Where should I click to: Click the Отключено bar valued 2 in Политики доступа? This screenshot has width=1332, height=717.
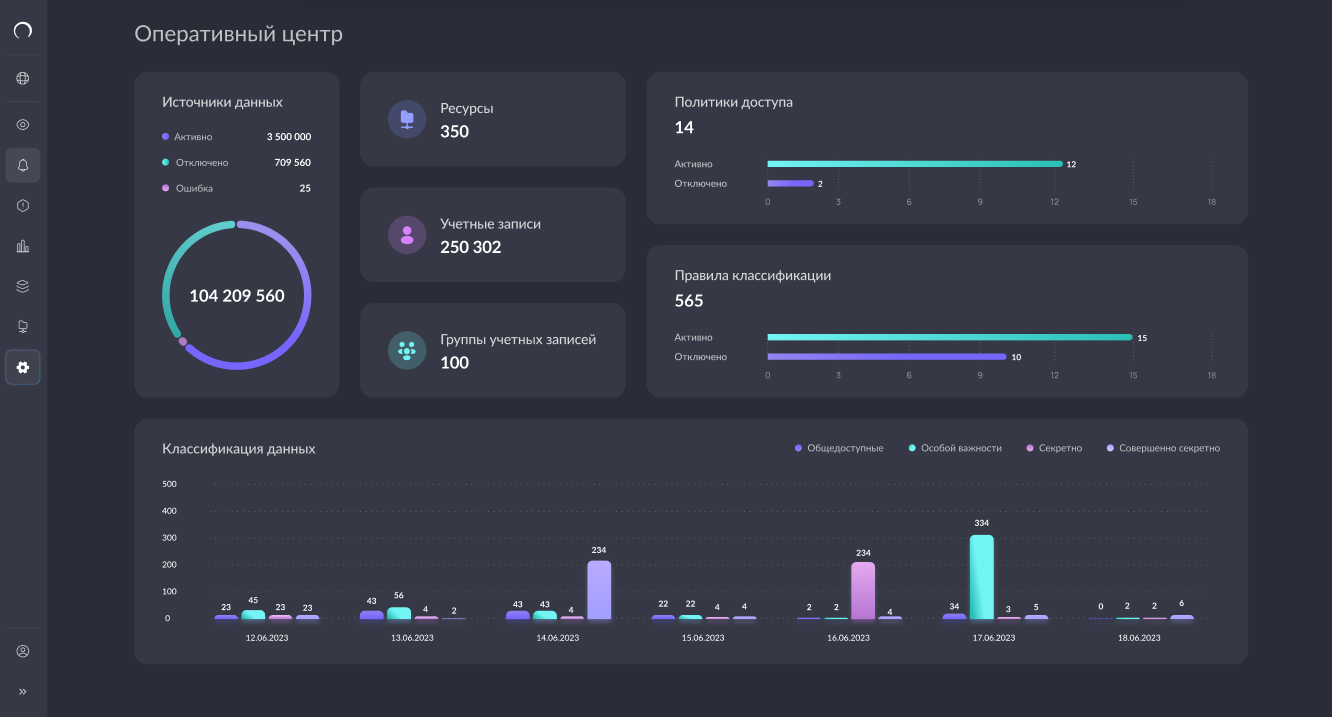tap(791, 184)
